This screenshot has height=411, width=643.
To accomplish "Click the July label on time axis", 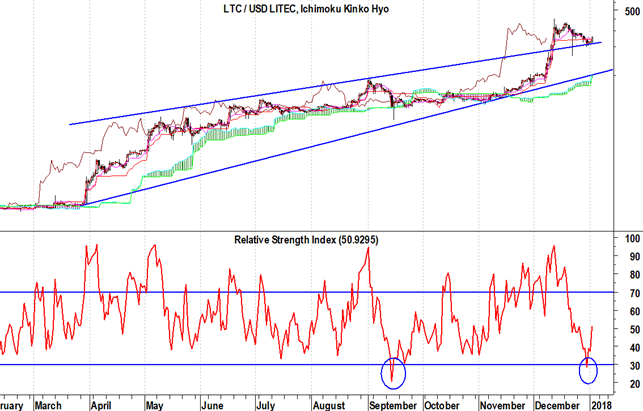I will (x=265, y=405).
